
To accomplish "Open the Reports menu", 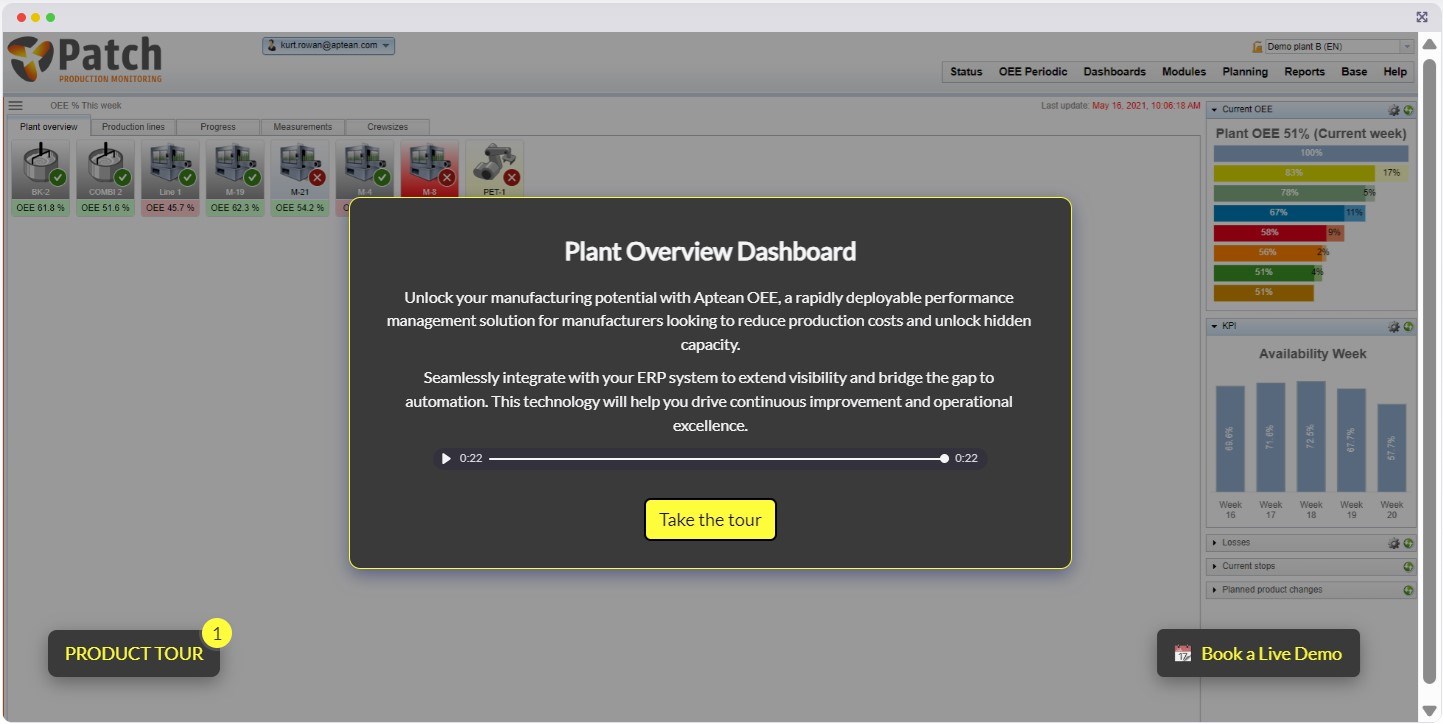I will pyautogui.click(x=1305, y=72).
